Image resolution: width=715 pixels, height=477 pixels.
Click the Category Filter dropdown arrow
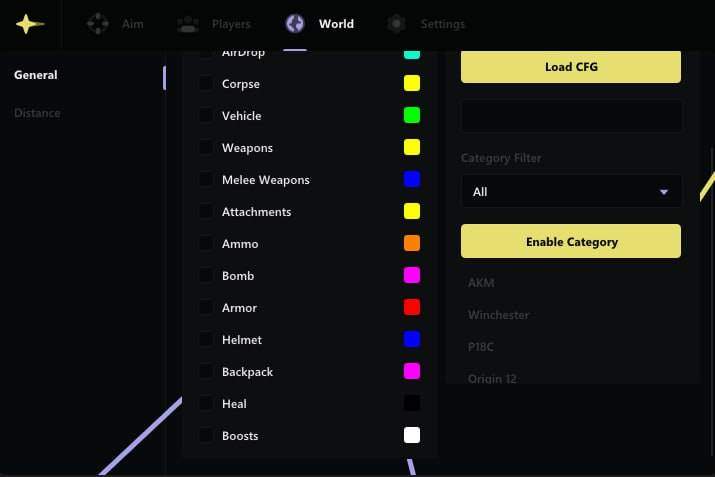(664, 192)
